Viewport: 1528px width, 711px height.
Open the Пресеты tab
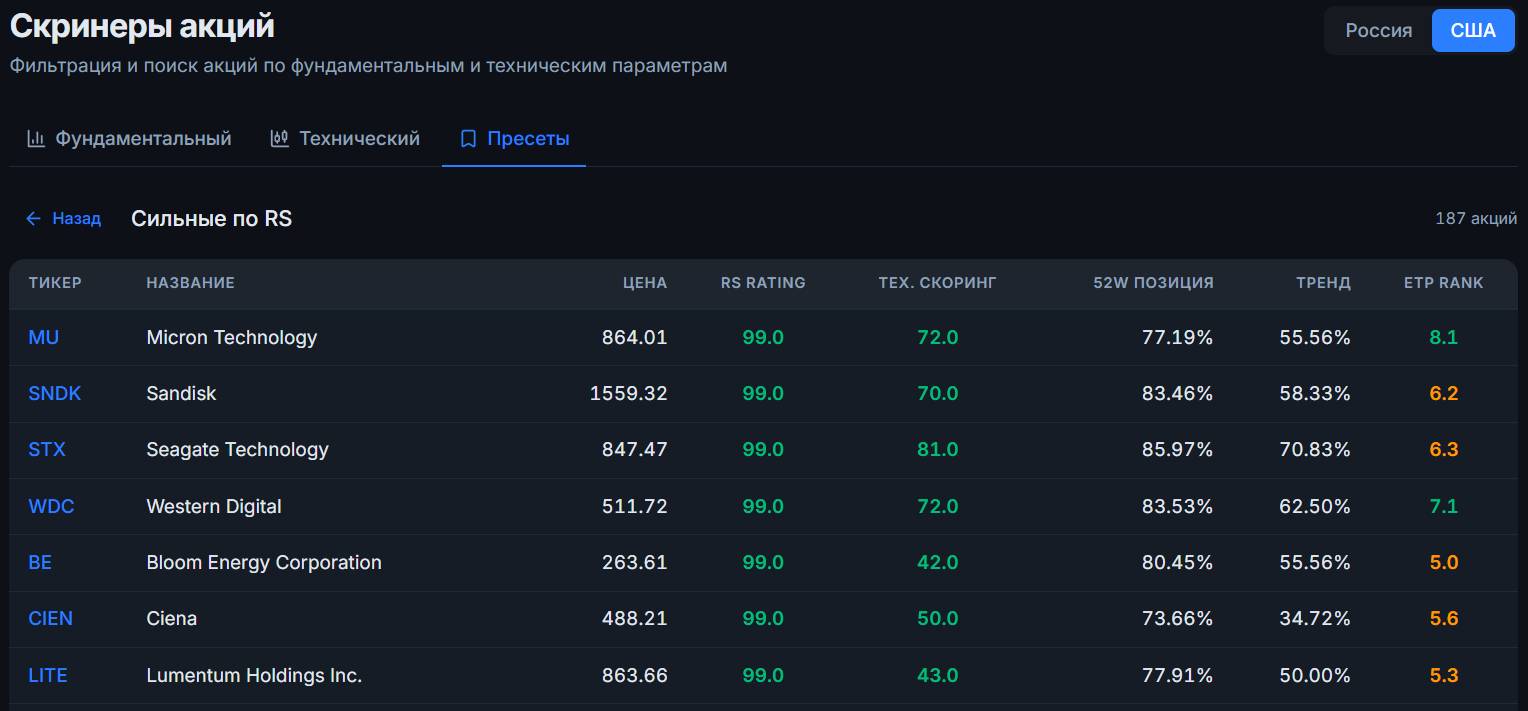point(514,139)
